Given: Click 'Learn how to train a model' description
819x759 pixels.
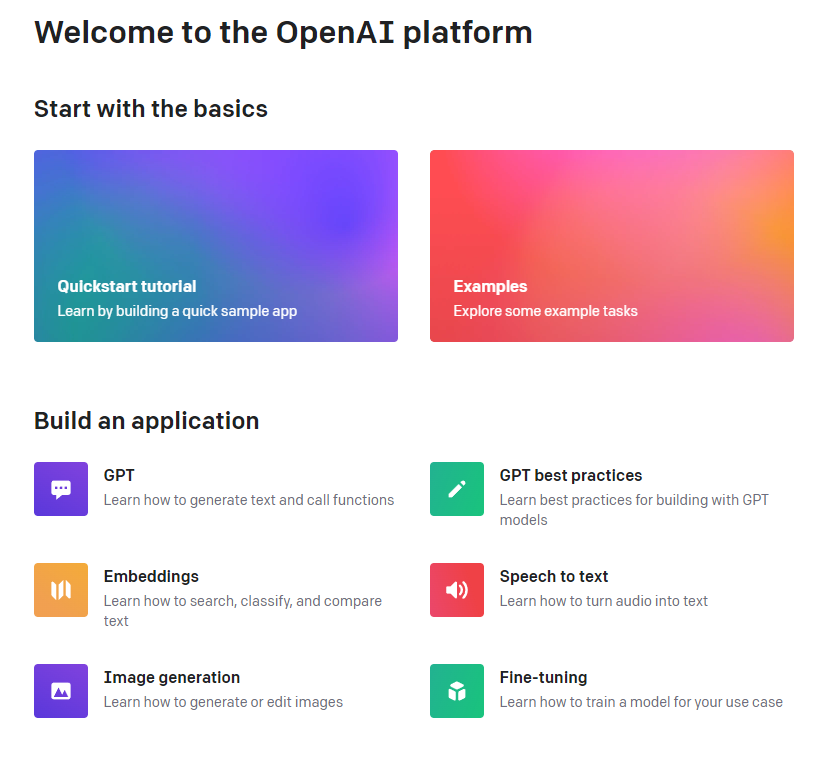Looking at the screenshot, I should point(641,702).
